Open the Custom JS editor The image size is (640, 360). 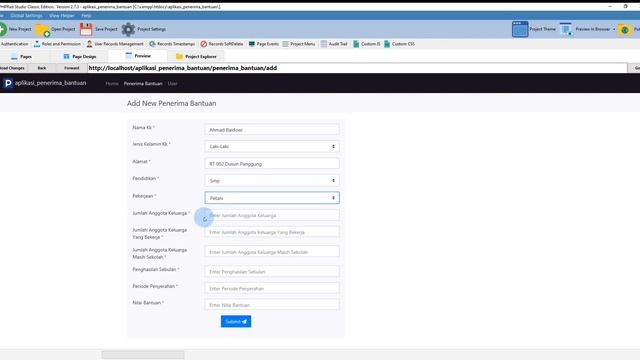pos(367,44)
